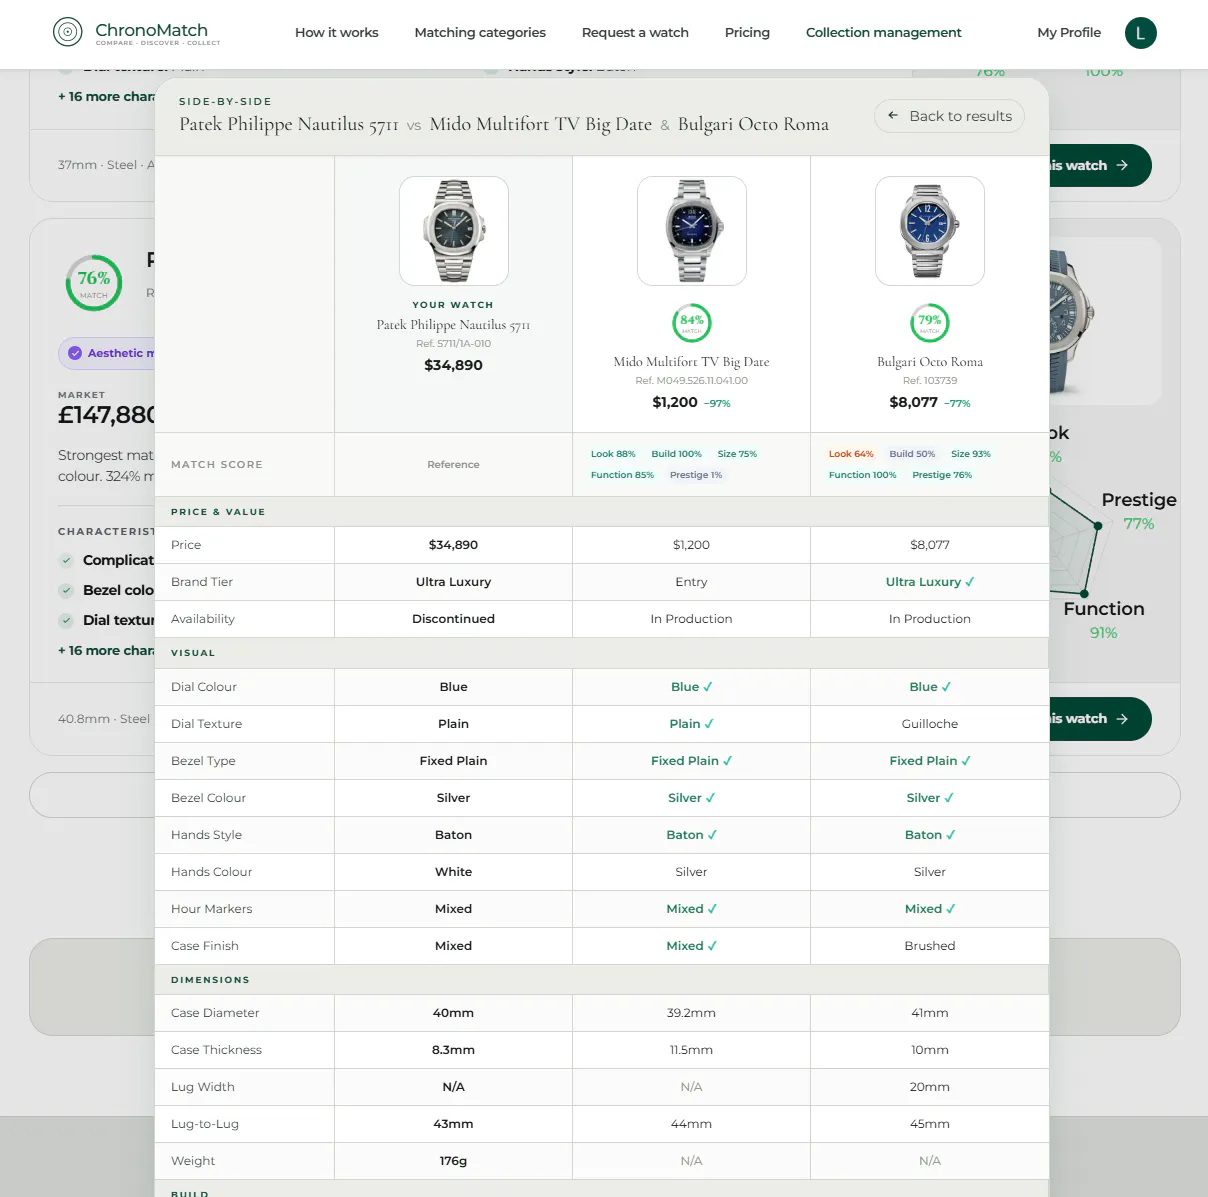Click 11.5mm case thickness value
This screenshot has height=1197, width=1208.
pos(692,1050)
